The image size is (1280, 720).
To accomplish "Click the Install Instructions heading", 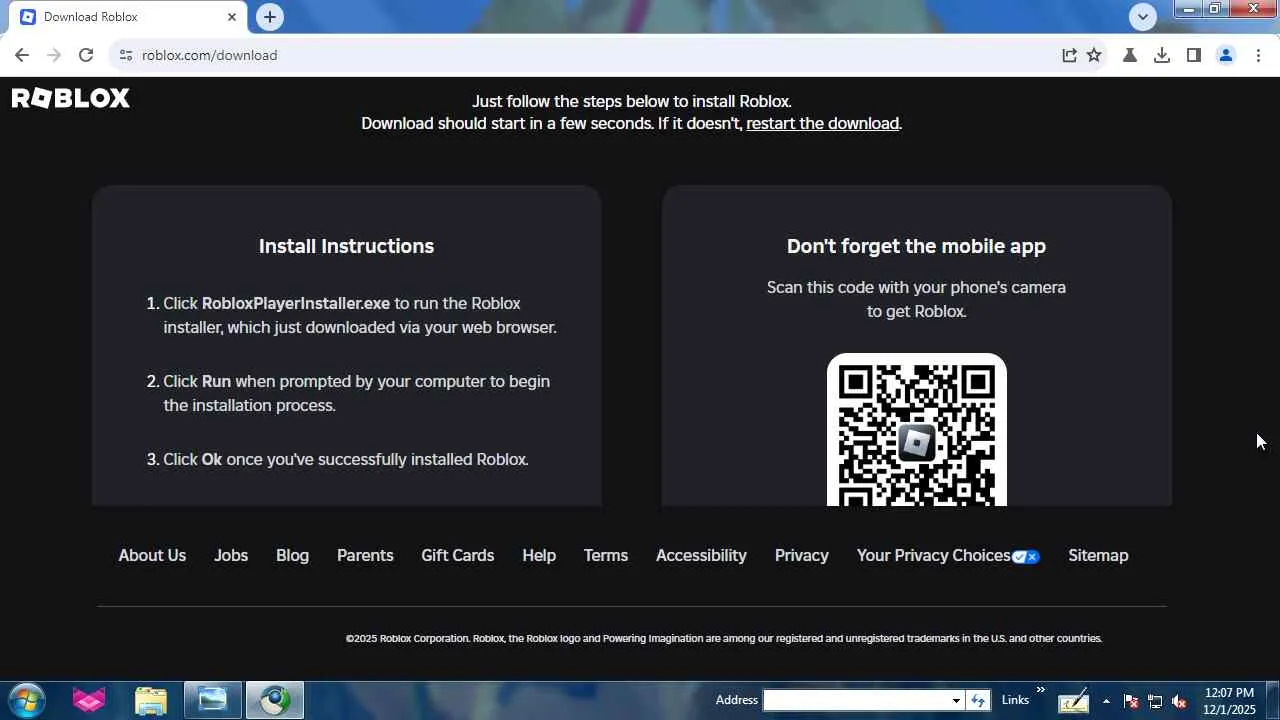I will click(x=346, y=246).
